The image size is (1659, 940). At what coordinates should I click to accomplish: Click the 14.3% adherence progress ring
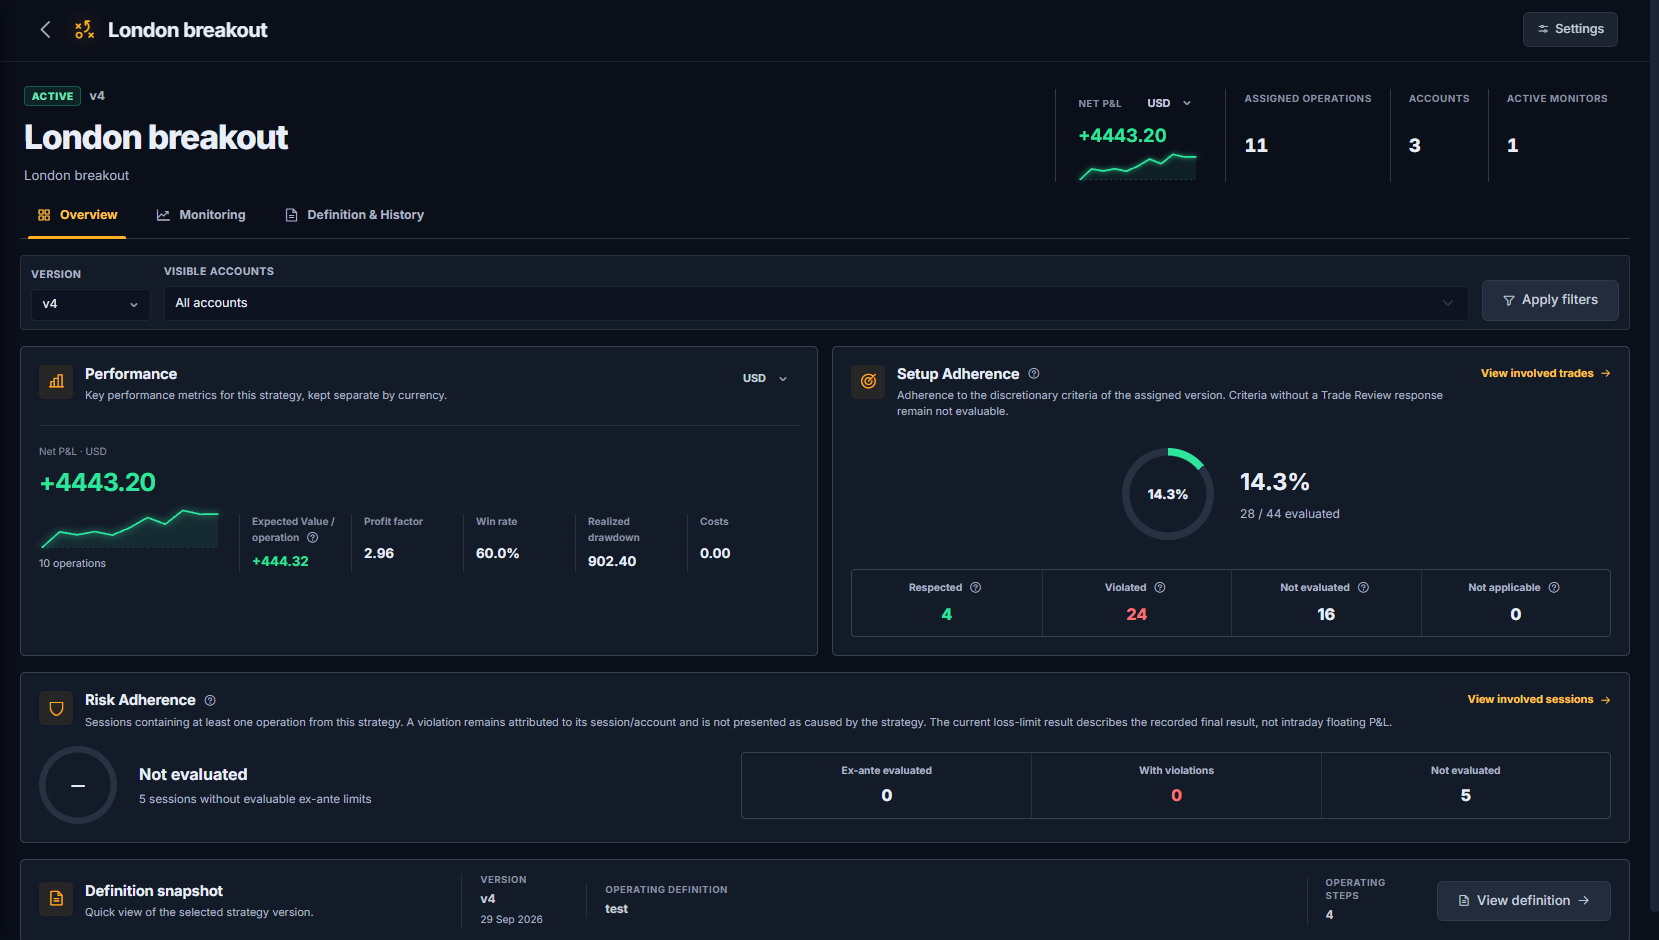coord(1168,494)
